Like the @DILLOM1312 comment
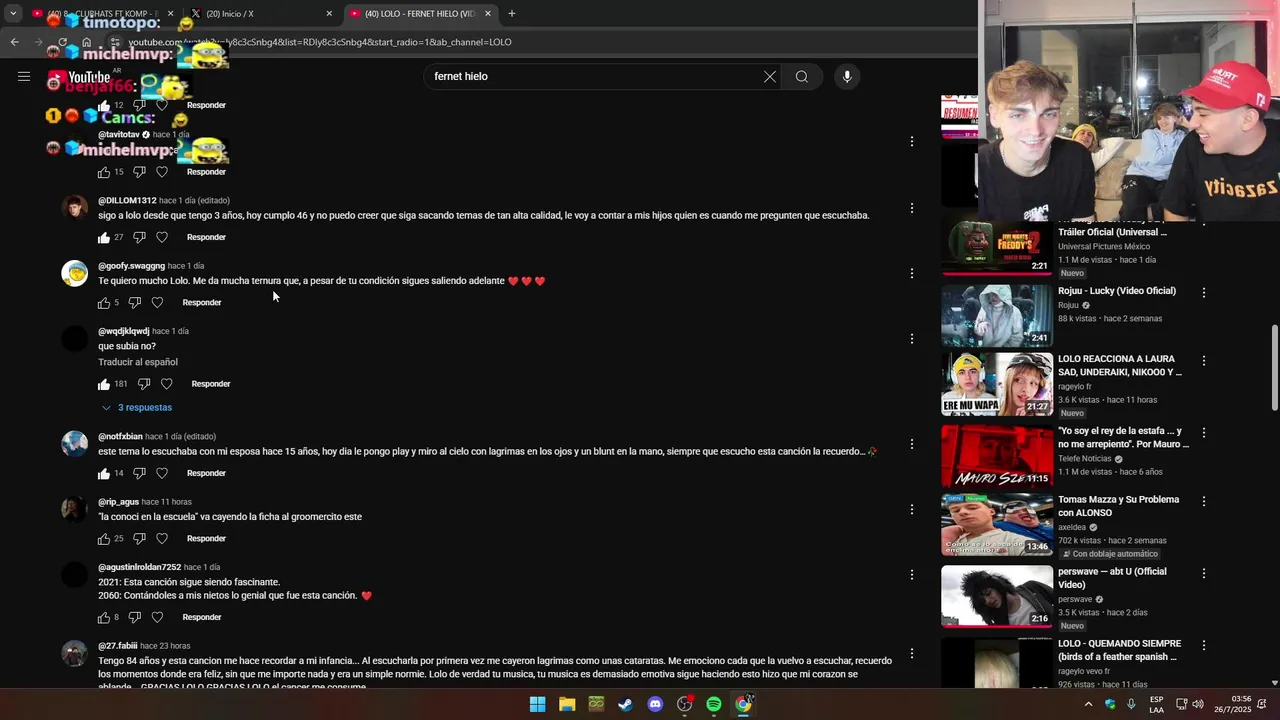Viewport: 1280px width, 720px height. coord(104,237)
